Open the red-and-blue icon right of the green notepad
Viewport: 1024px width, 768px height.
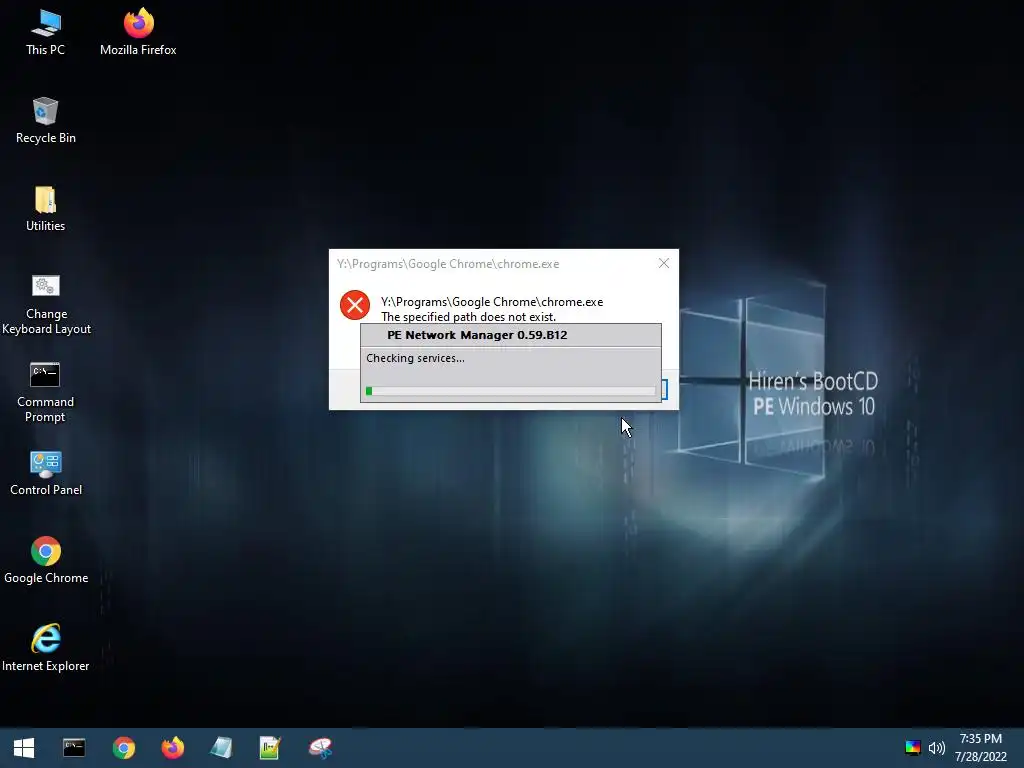320,748
